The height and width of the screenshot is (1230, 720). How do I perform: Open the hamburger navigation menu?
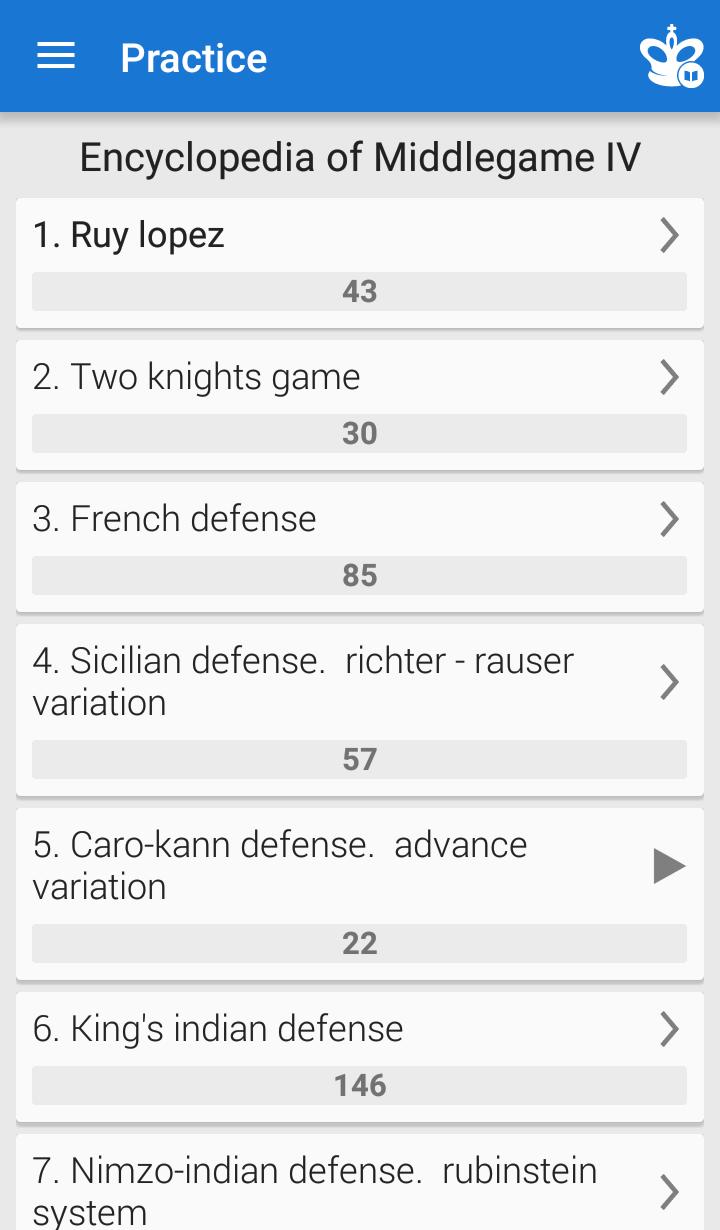[56, 57]
